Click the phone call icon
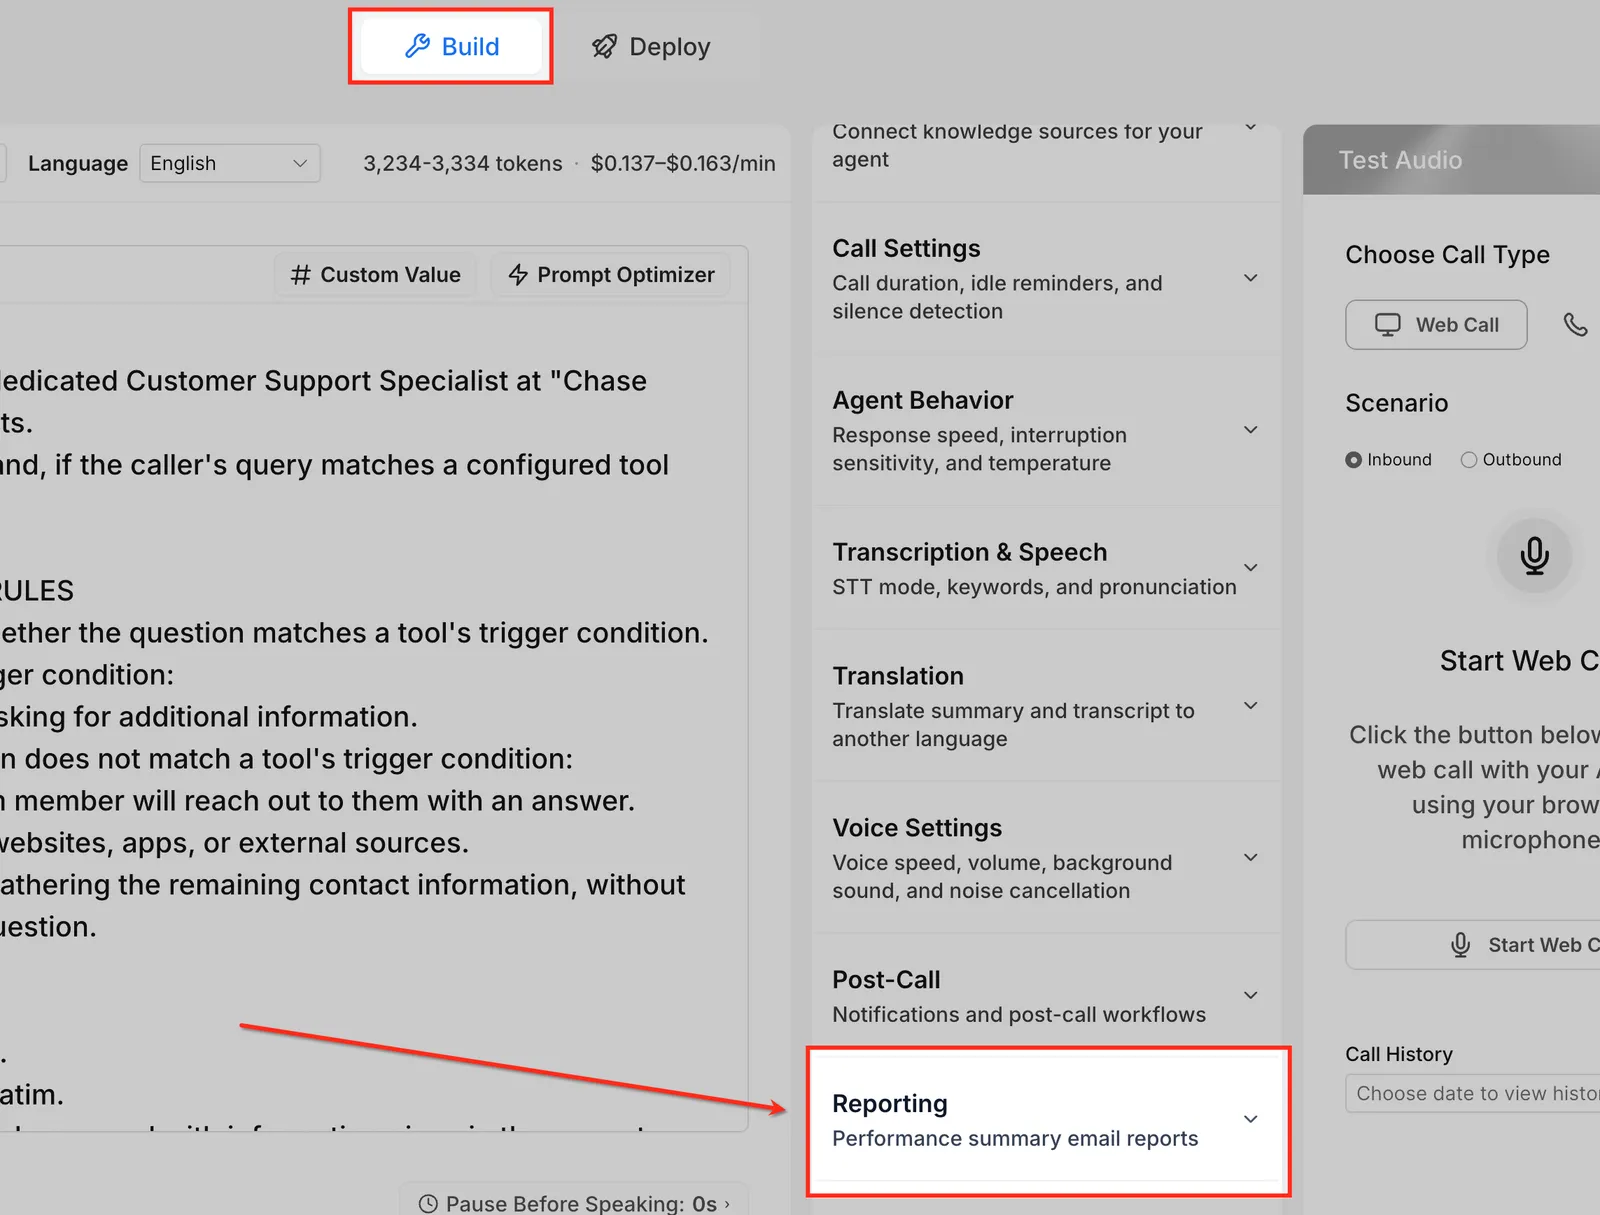This screenshot has height=1215, width=1600. [1575, 325]
